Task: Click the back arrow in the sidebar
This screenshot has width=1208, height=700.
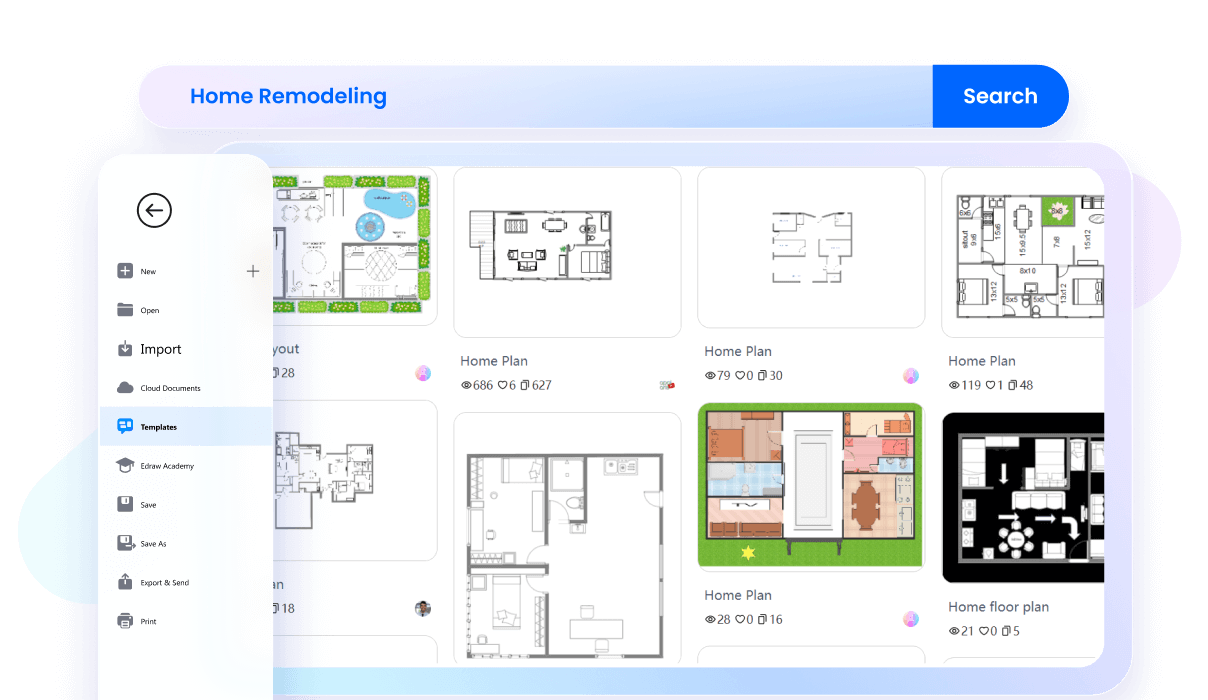Action: click(154, 210)
